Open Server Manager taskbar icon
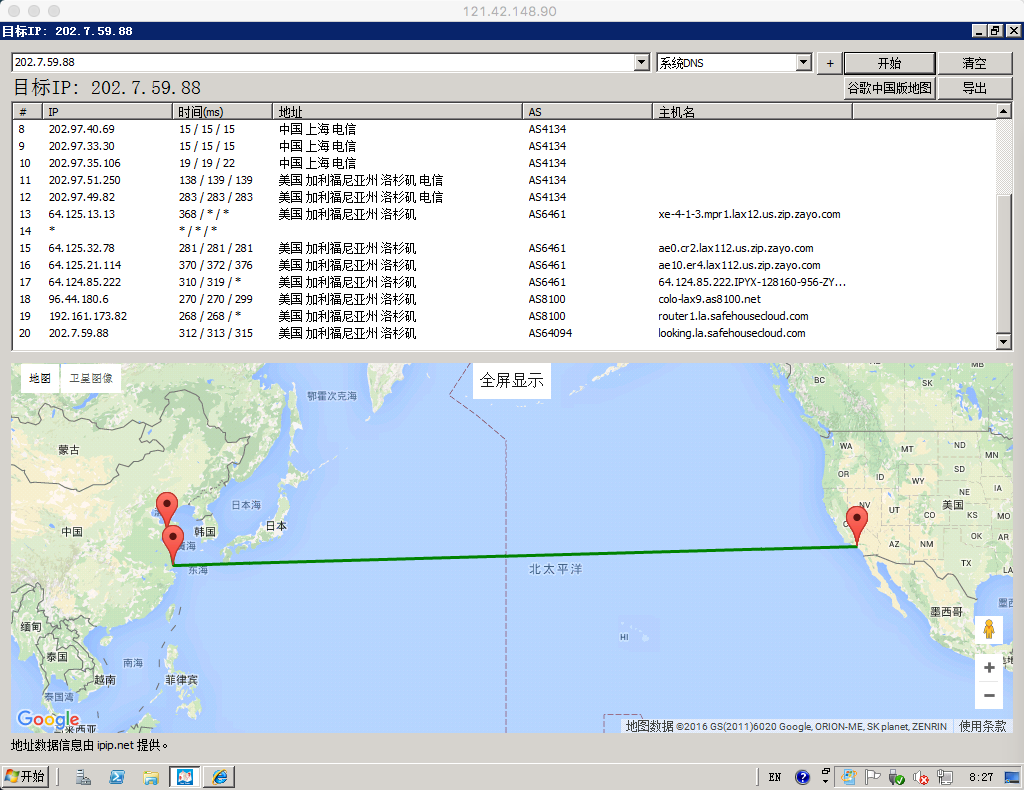Viewport: 1024px width, 790px height. [x=83, y=777]
